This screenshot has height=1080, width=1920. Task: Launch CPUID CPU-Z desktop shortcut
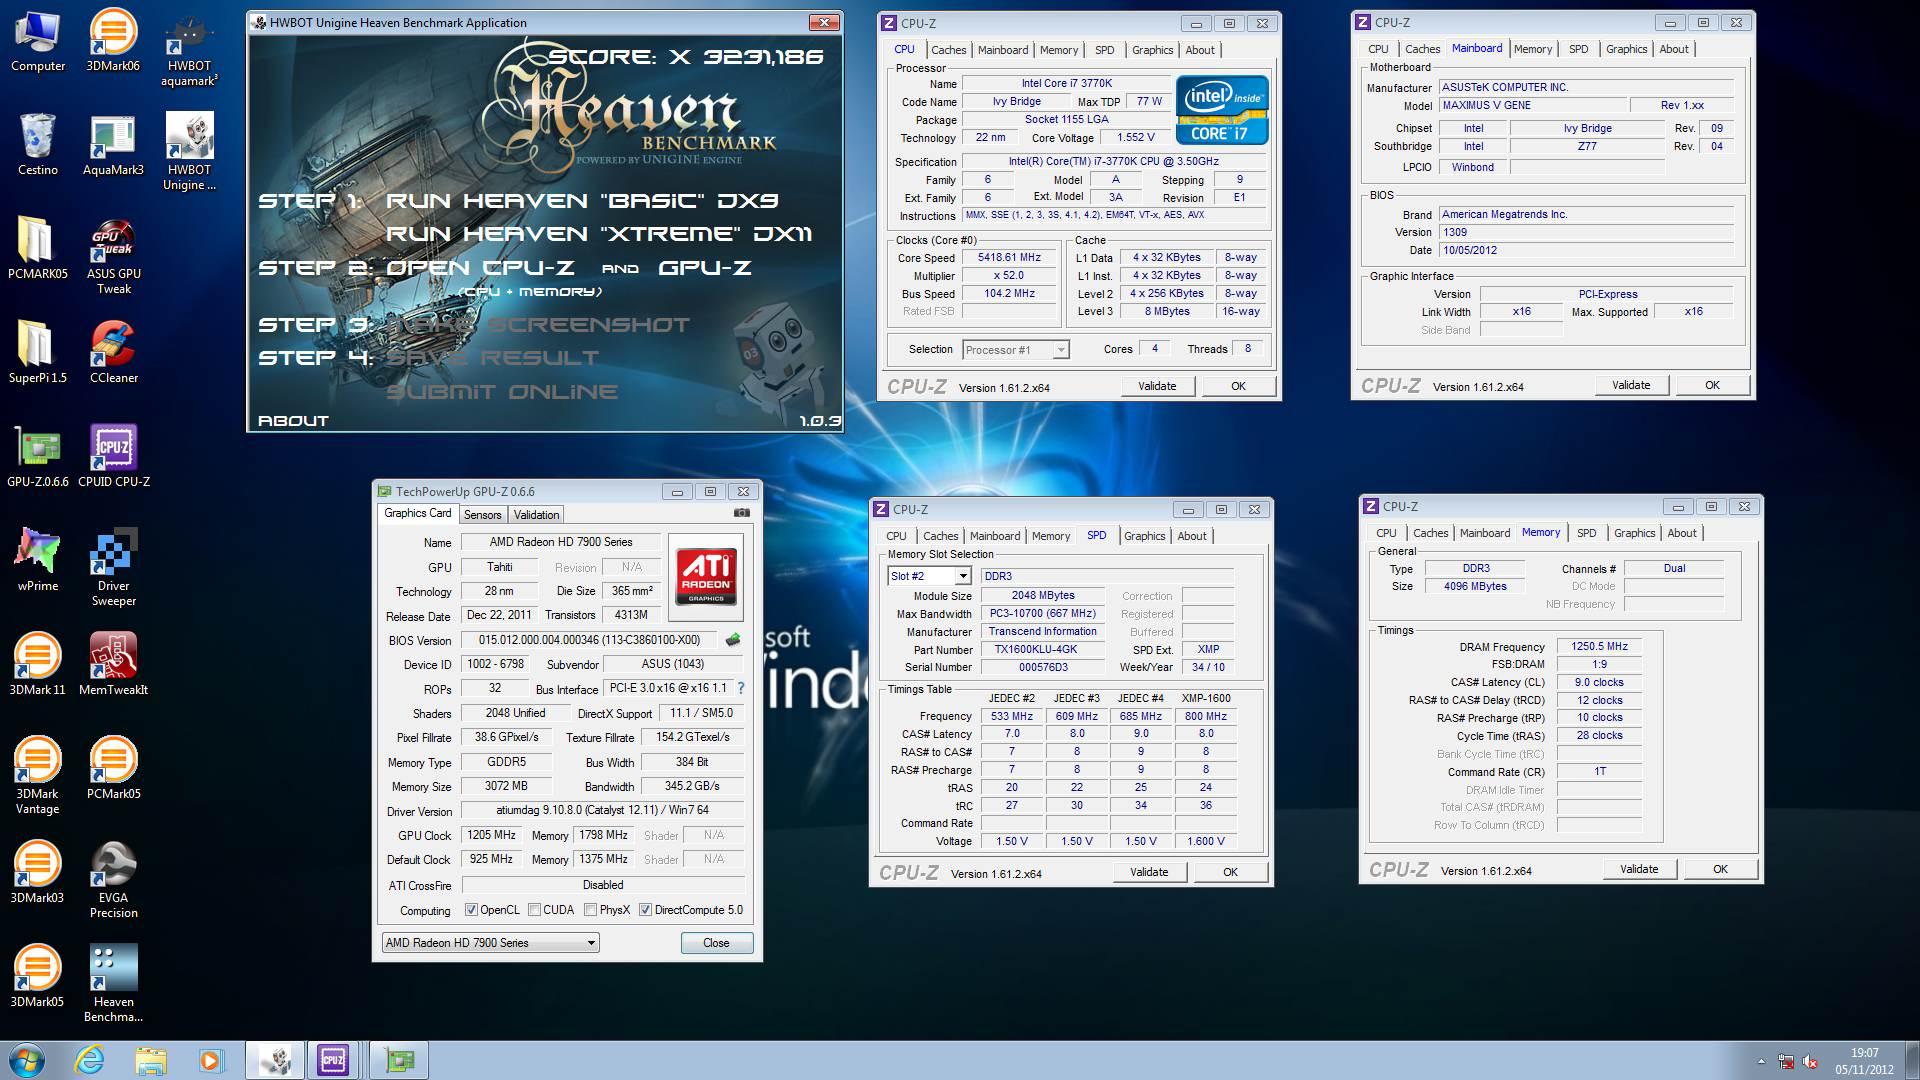pos(113,456)
